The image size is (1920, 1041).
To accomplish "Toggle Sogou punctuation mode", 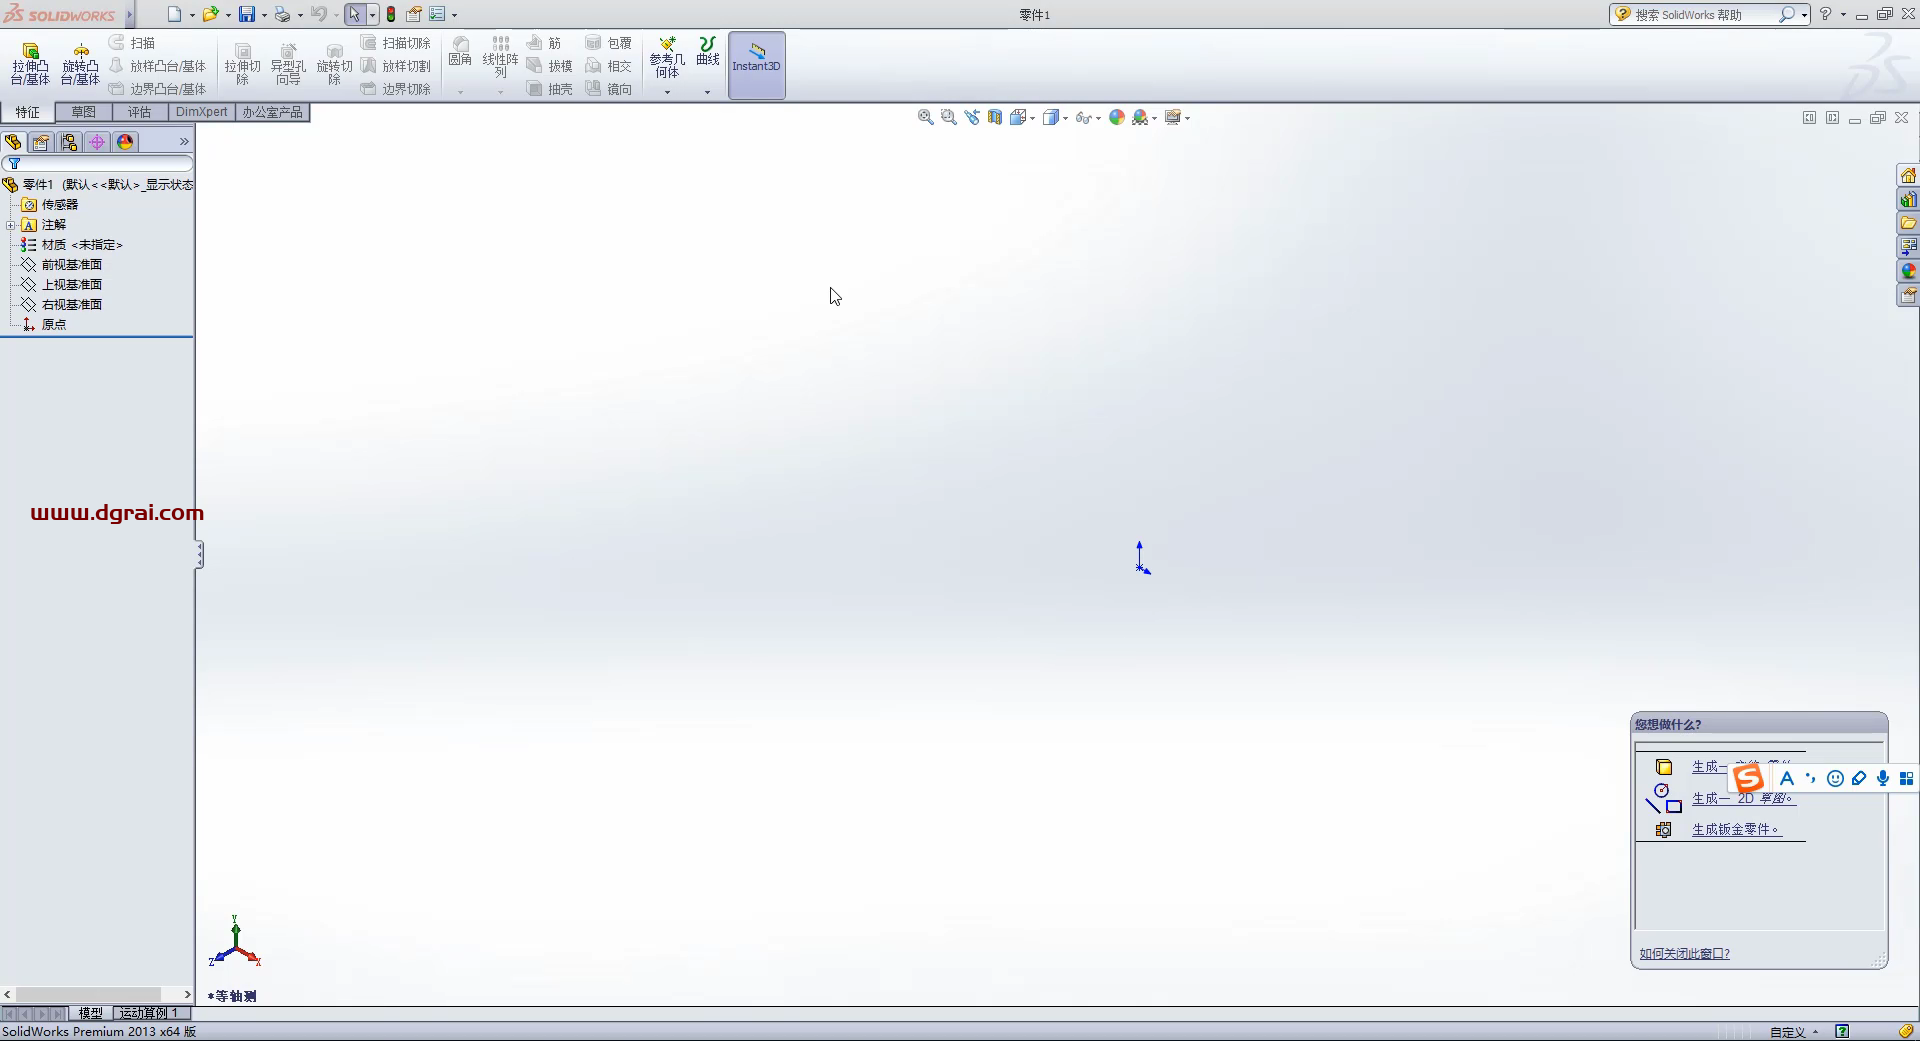I will [1811, 778].
